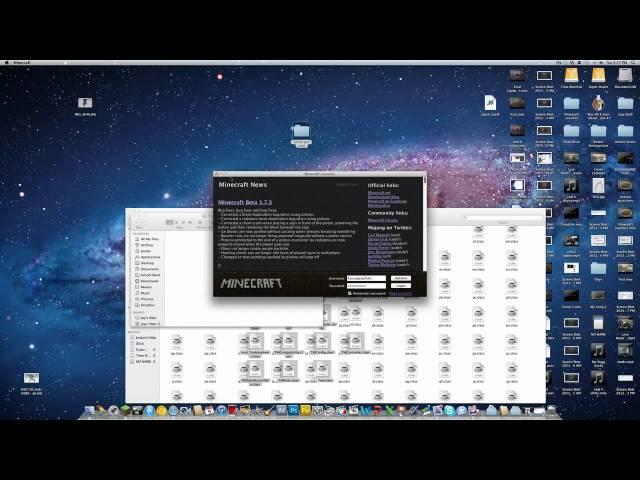Click the Need account? link
Screen dimensions: 640x480
400,293
